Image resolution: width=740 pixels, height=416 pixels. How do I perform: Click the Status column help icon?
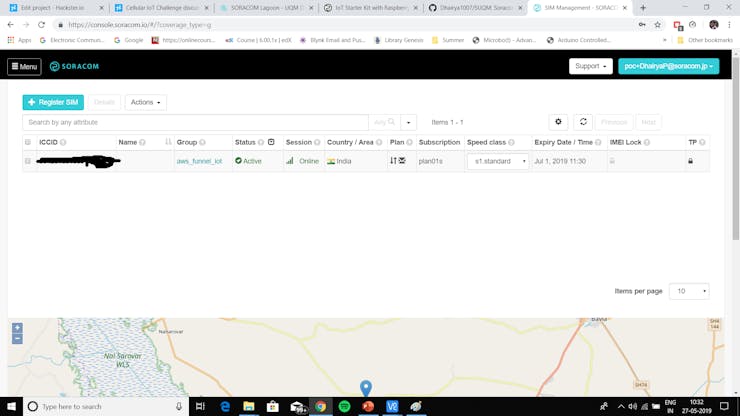pos(261,142)
